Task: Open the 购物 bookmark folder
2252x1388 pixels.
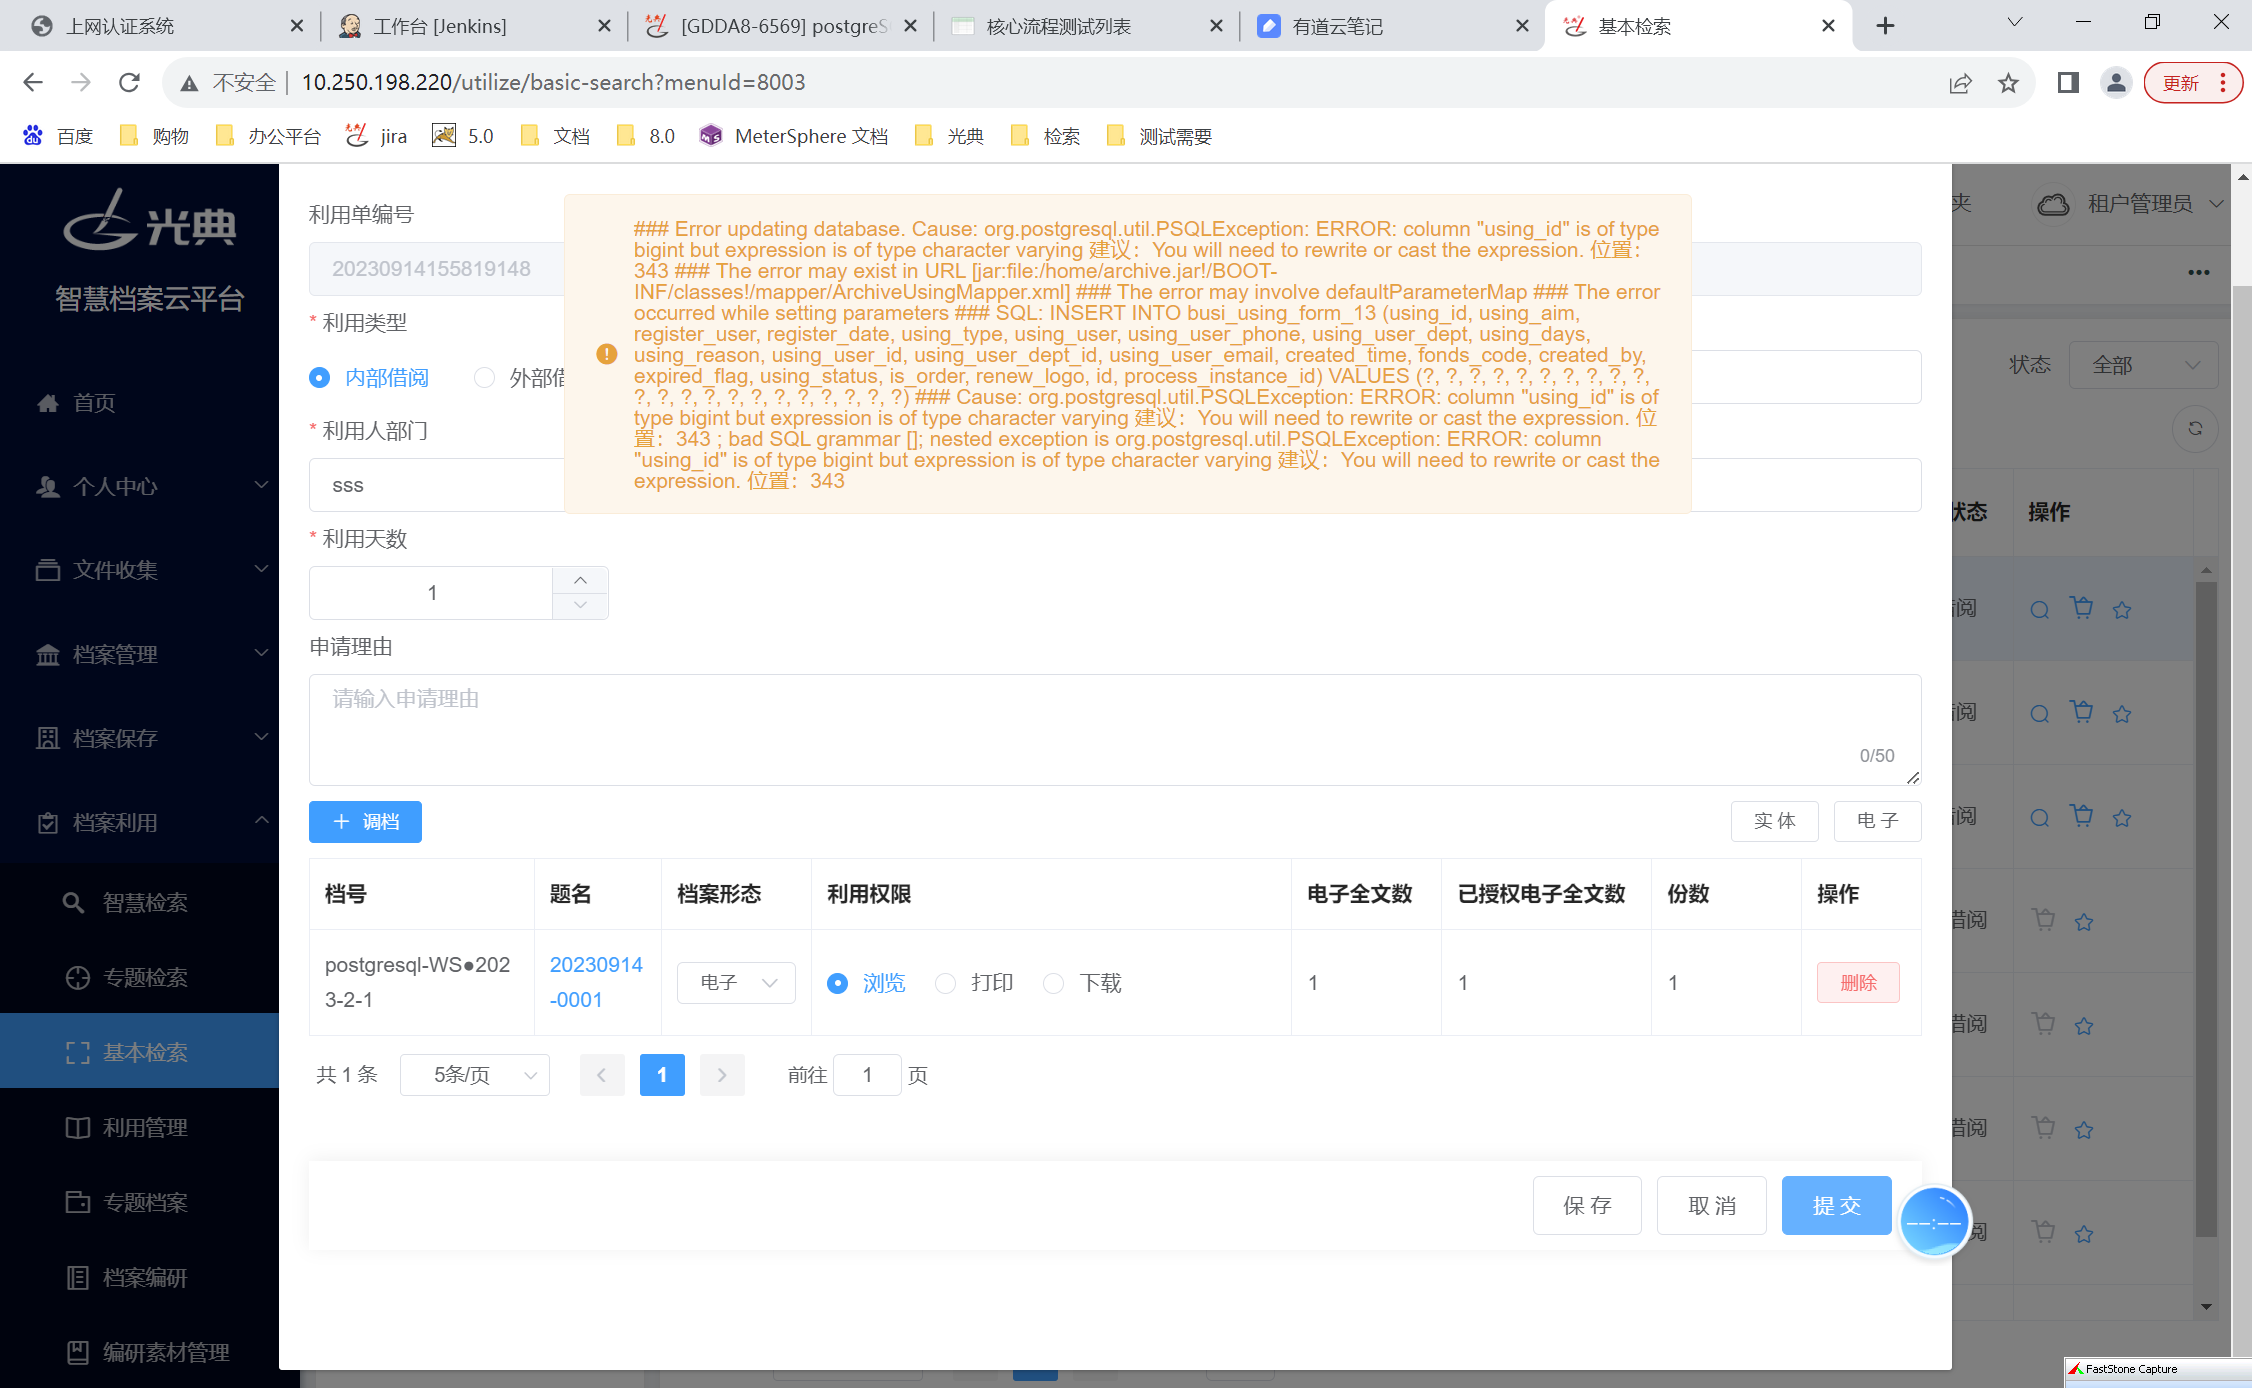Action: point(154,136)
